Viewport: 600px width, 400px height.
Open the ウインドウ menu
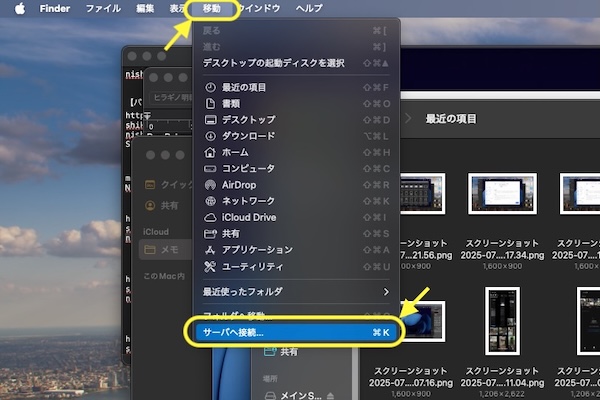click(x=260, y=8)
